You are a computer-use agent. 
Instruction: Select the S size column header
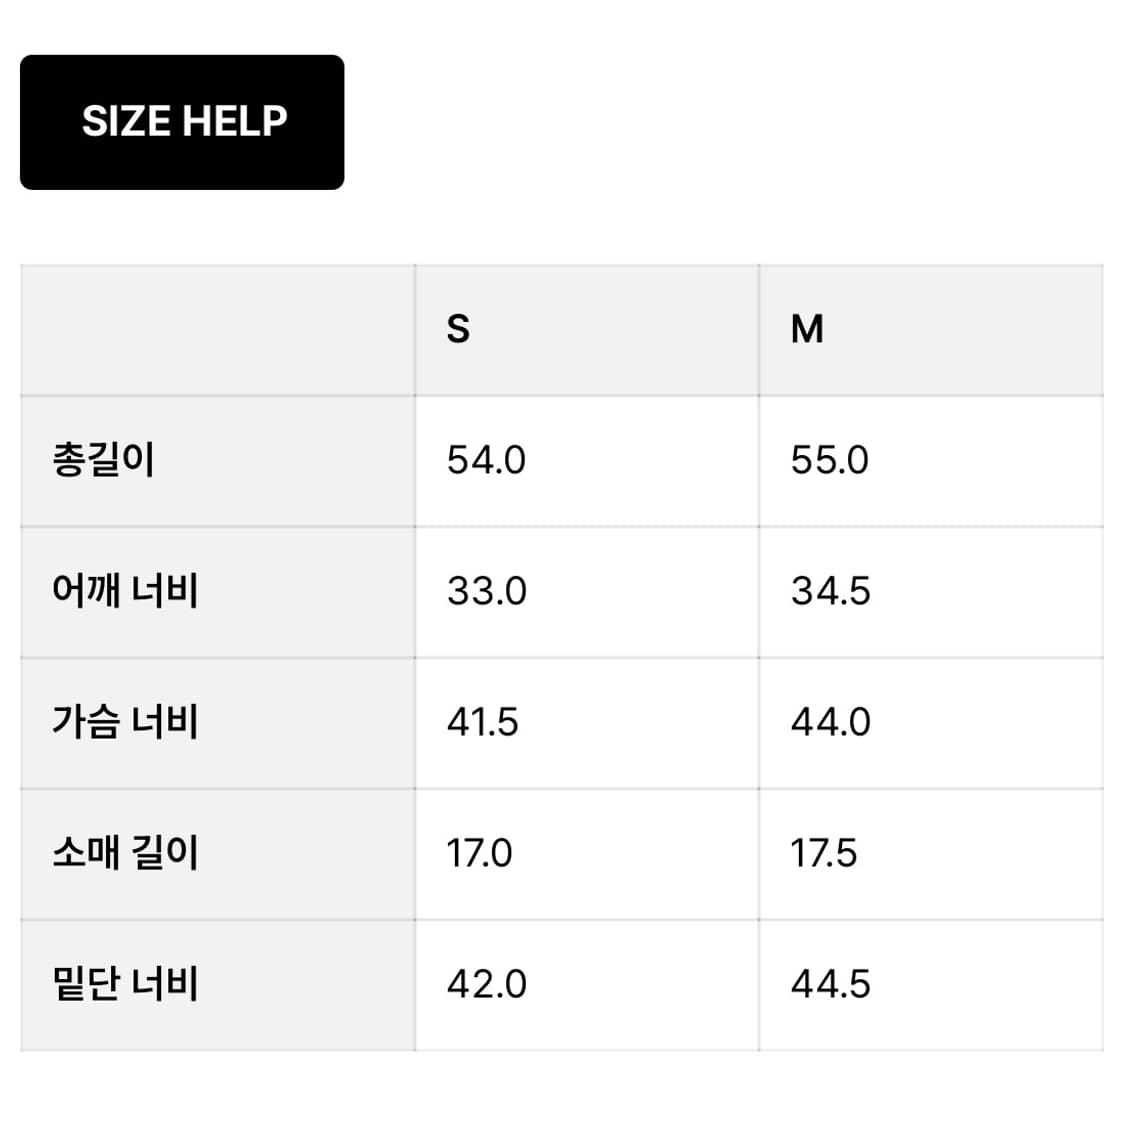click(458, 329)
